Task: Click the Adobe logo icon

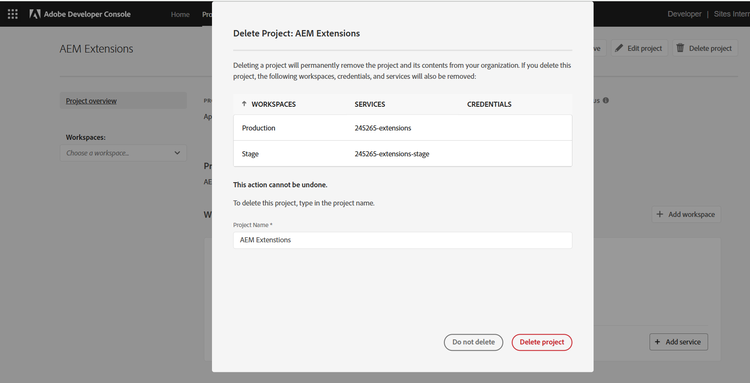Action: pyautogui.click(x=34, y=14)
